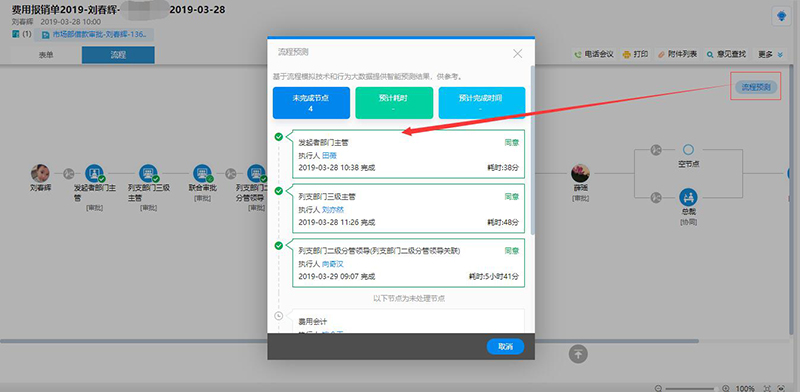Click the 列支部门三级主管 flow node icon
Image resolution: width=800 pixels, height=392 pixels.
[x=148, y=174]
